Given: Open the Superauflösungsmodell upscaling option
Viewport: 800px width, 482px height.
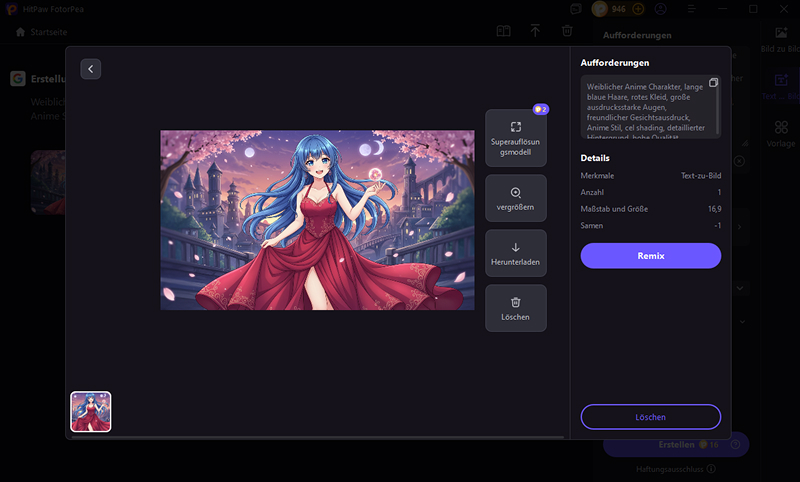Looking at the screenshot, I should pyautogui.click(x=515, y=137).
